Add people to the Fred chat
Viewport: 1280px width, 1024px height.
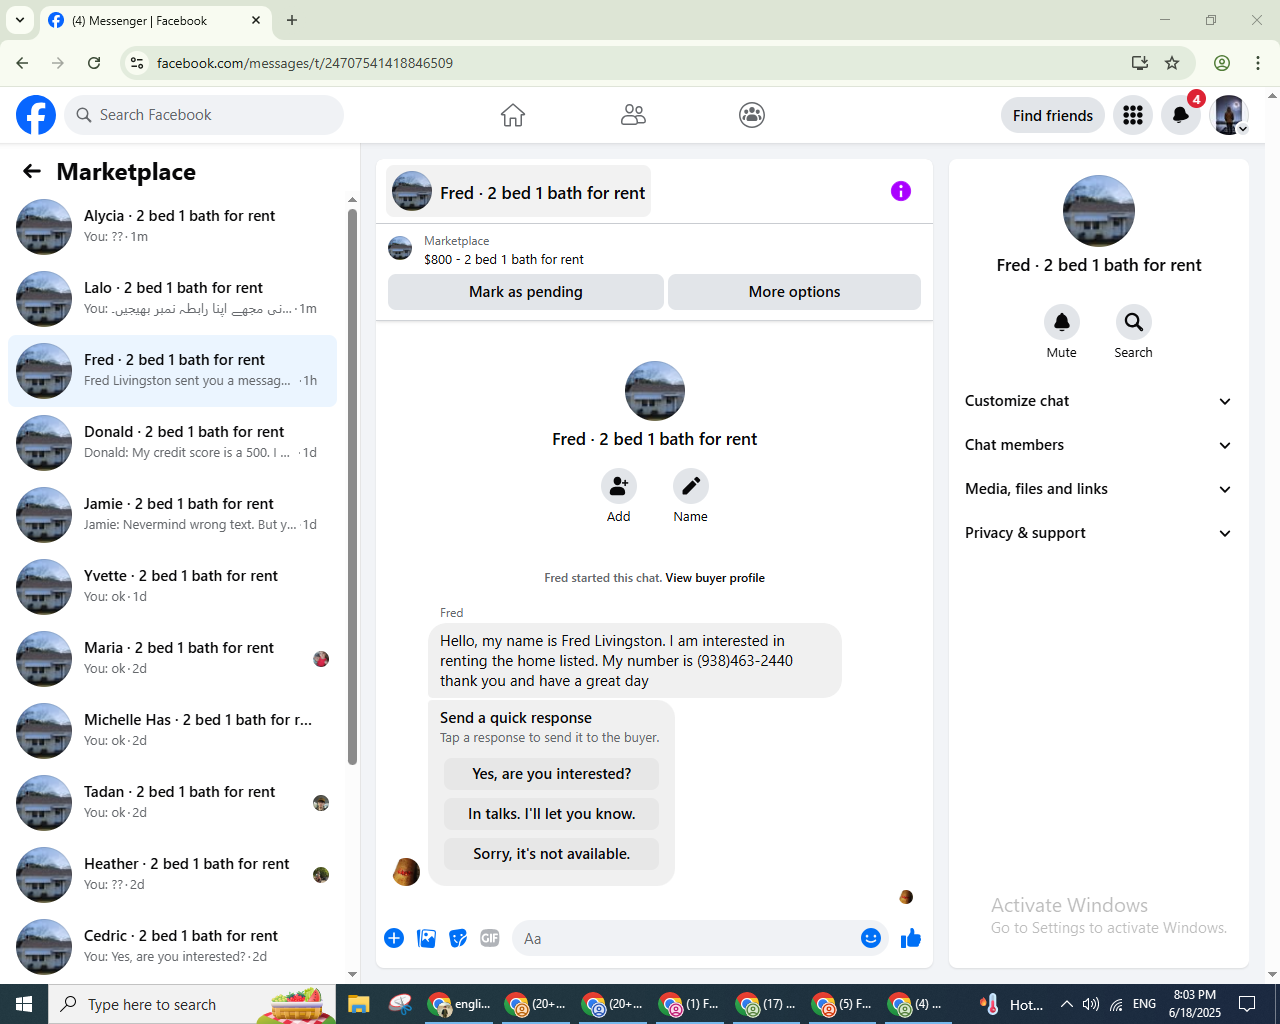619,486
